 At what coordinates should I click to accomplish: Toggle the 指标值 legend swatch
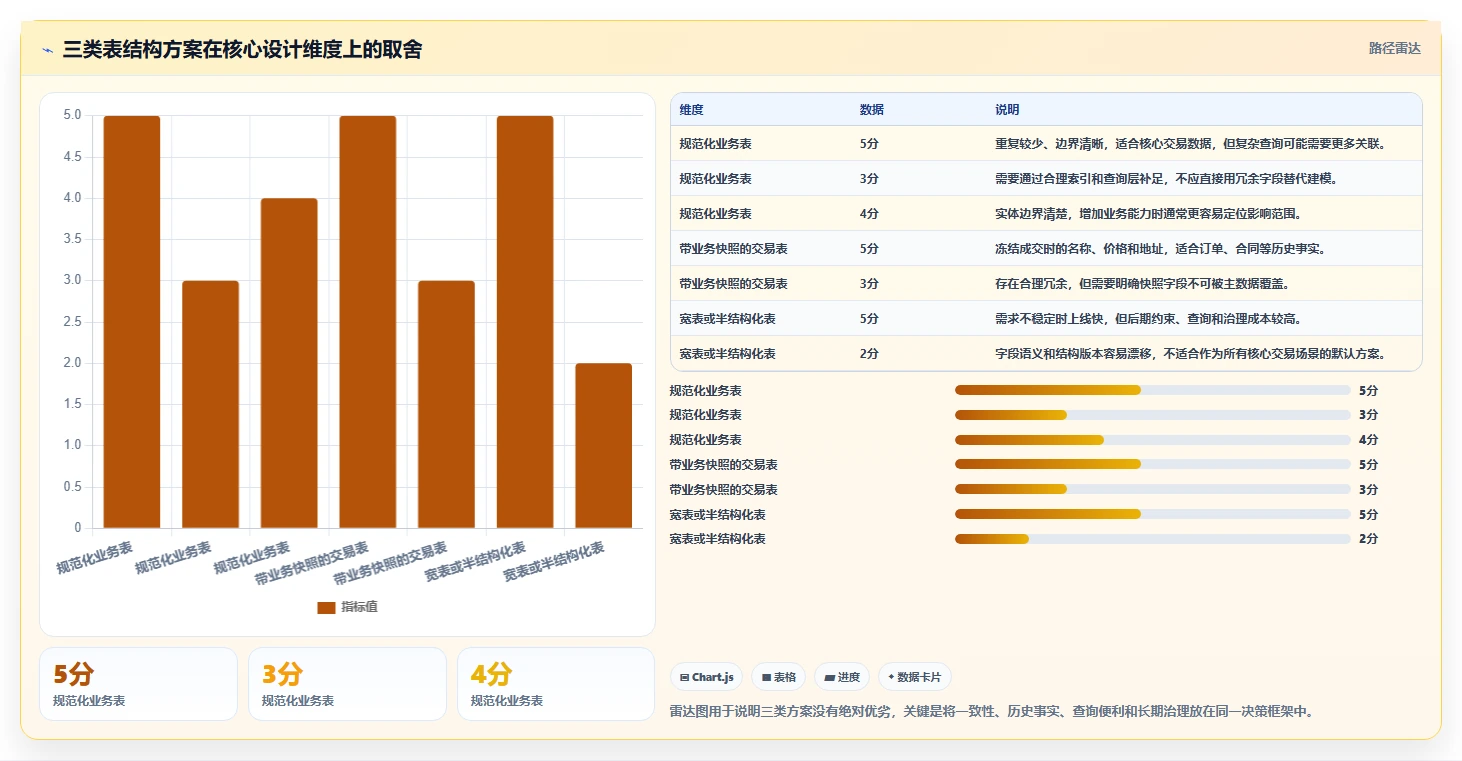[x=326, y=607]
